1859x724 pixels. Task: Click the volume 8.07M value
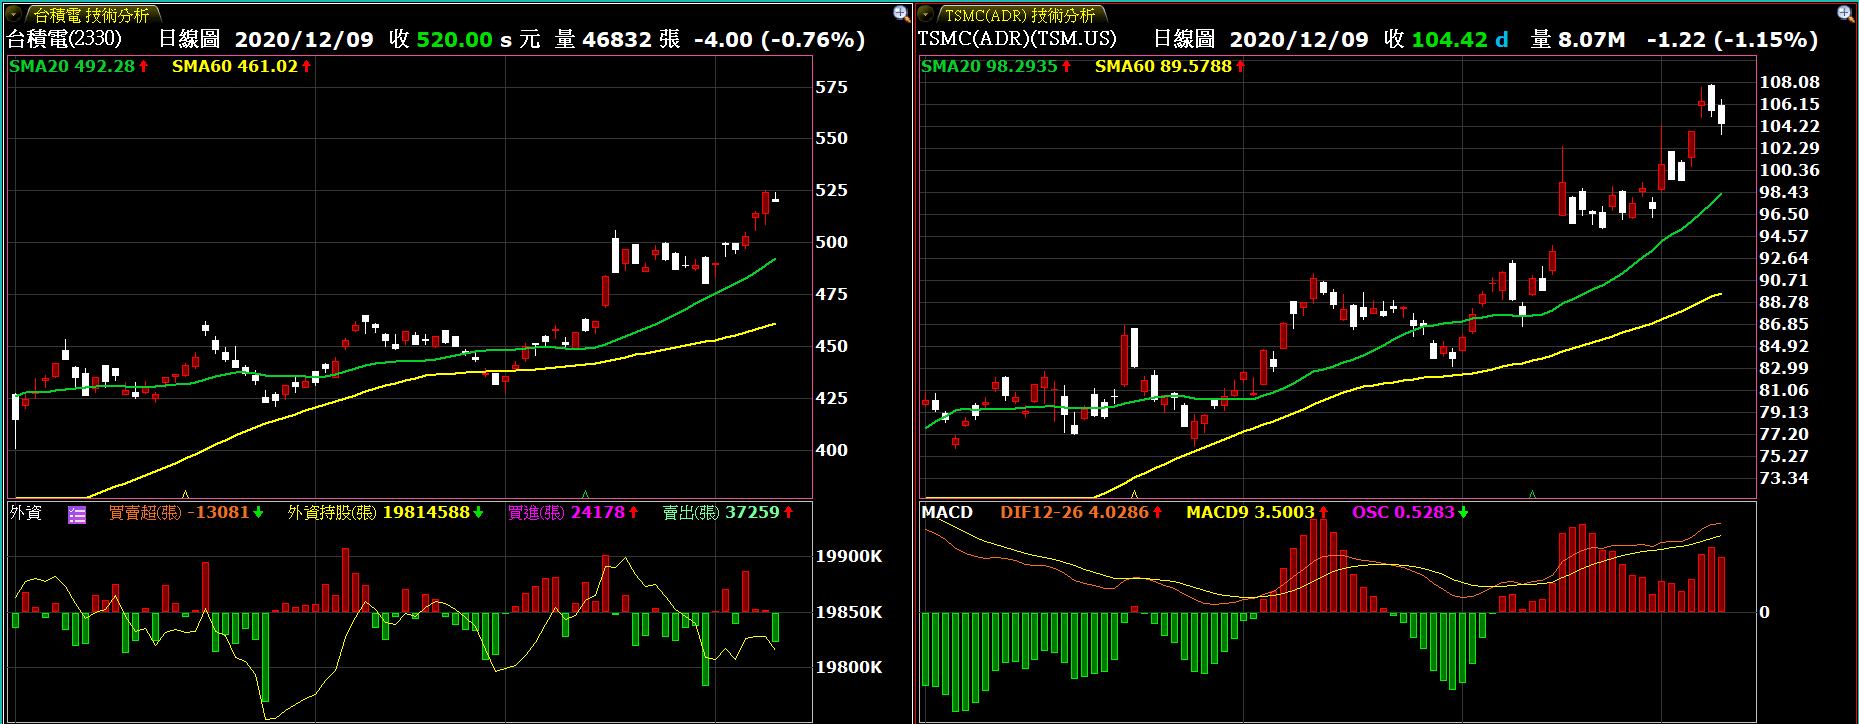tap(1591, 40)
